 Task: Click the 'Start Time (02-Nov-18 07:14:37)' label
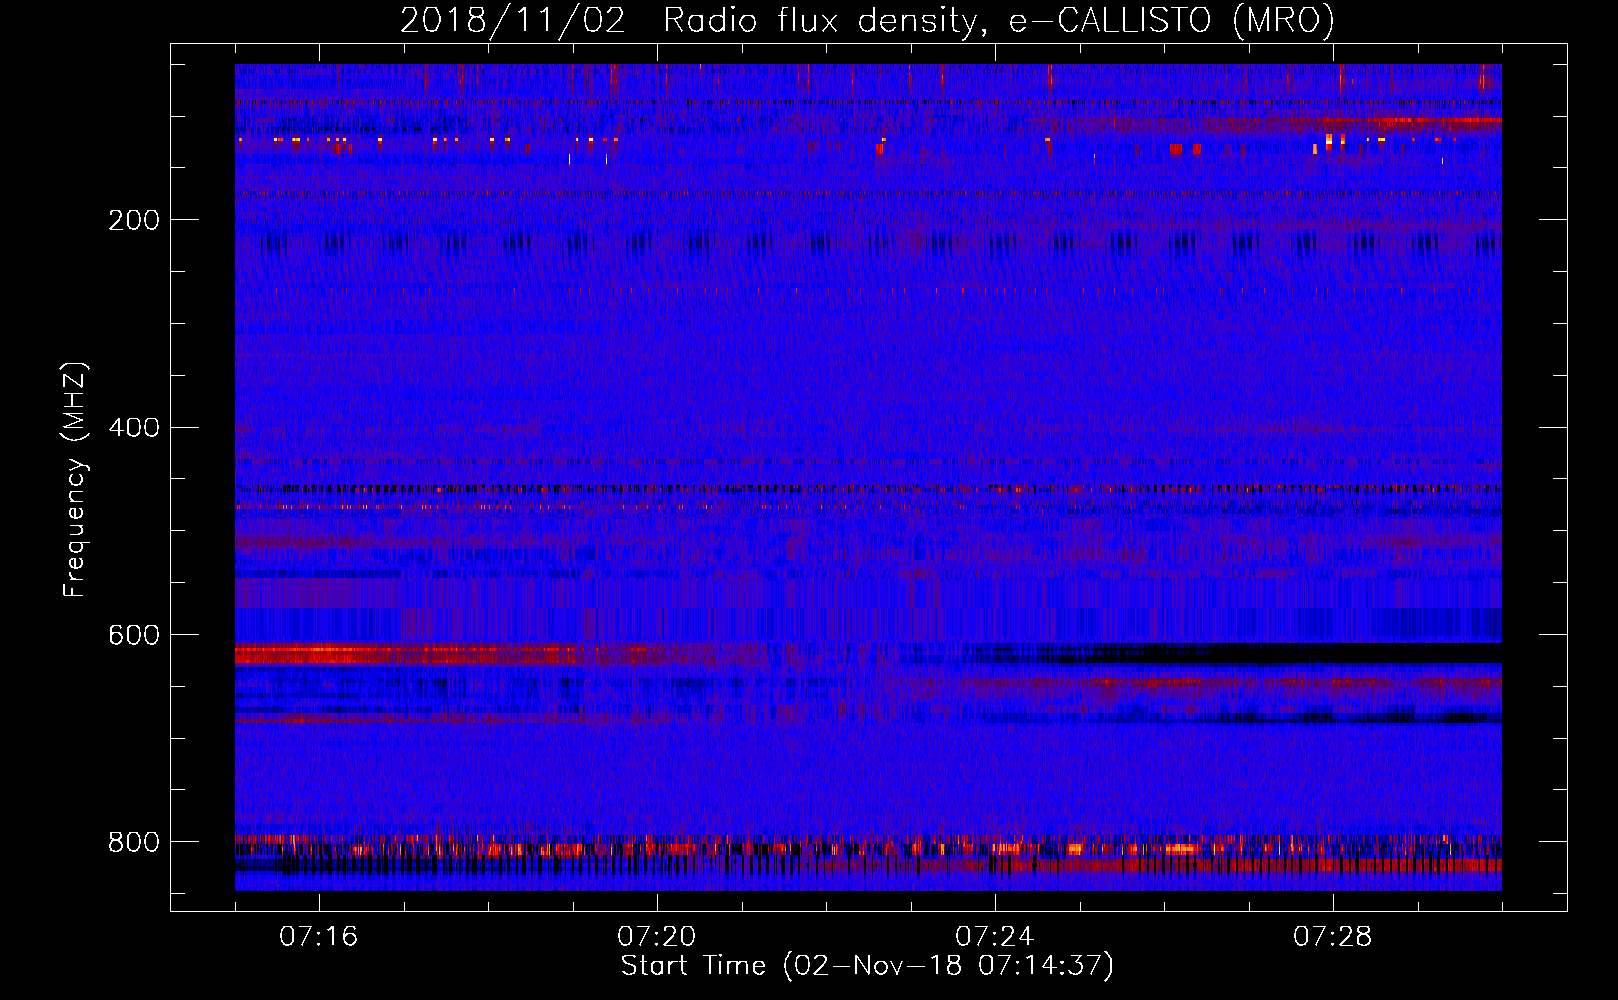click(x=867, y=966)
